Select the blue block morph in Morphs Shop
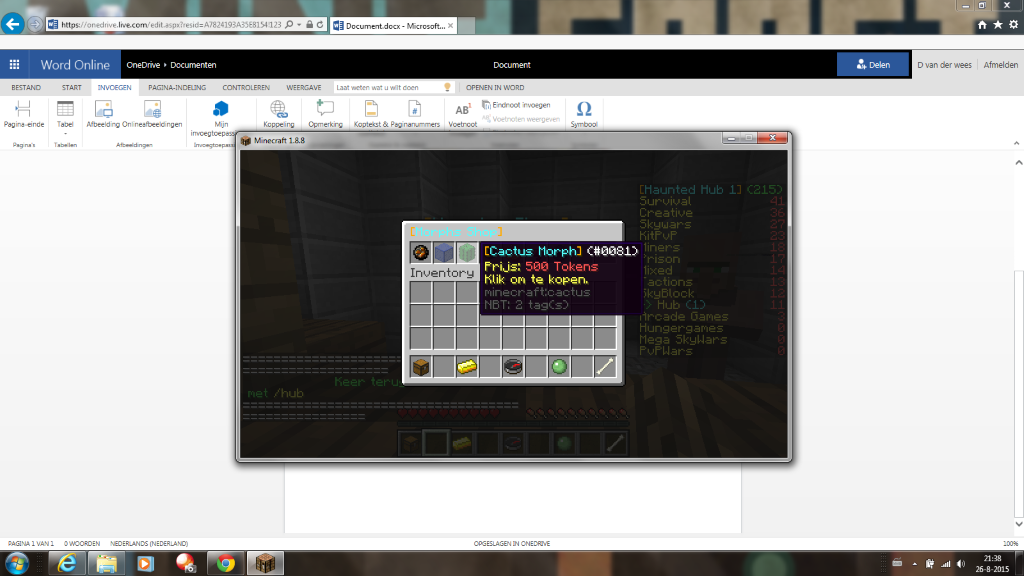 pyautogui.click(x=443, y=252)
